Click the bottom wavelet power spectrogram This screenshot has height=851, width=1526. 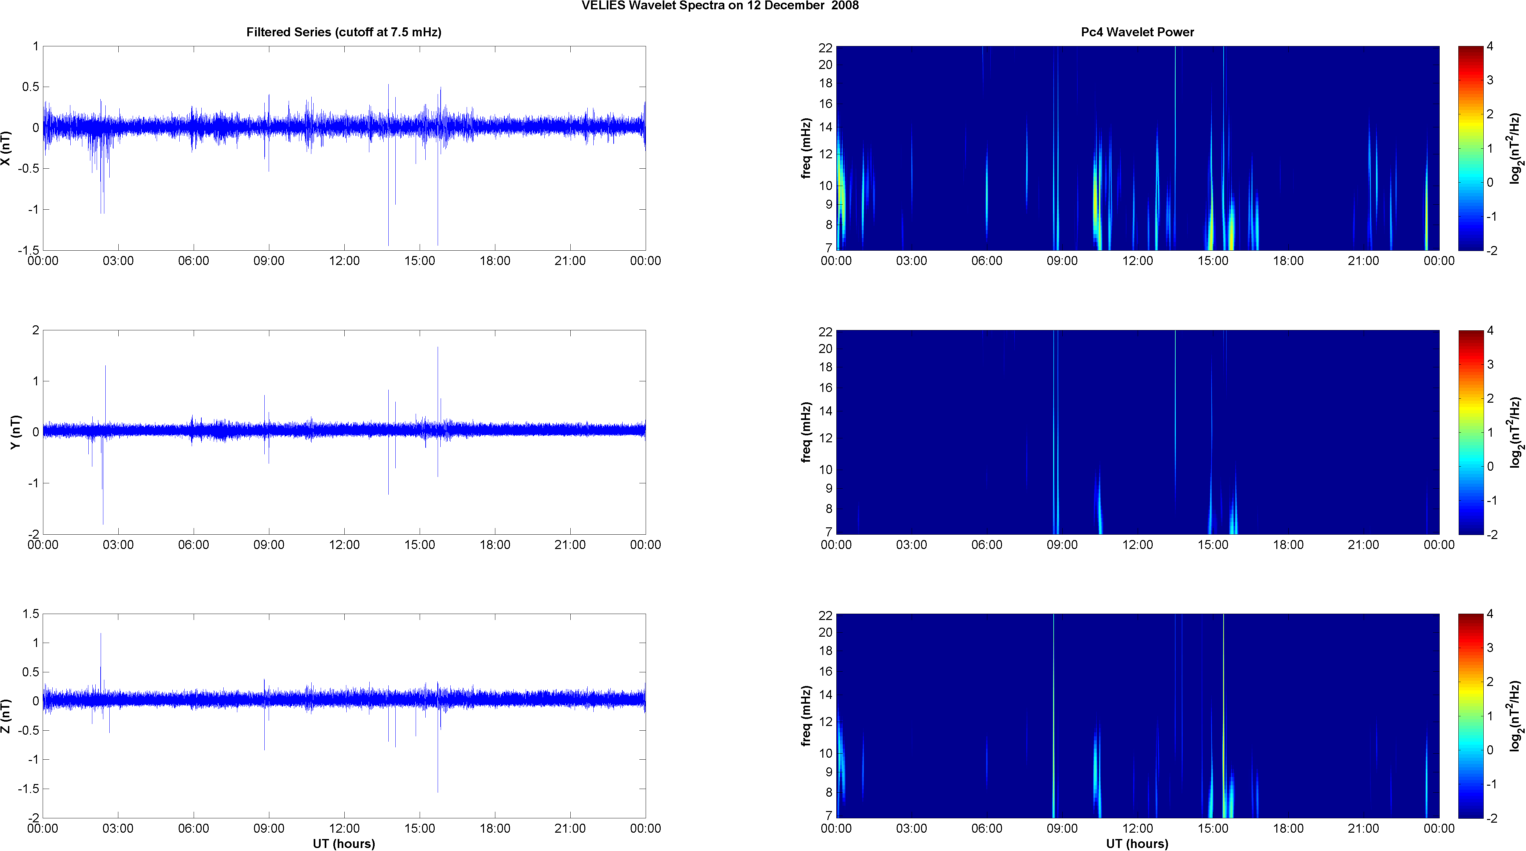(1137, 716)
